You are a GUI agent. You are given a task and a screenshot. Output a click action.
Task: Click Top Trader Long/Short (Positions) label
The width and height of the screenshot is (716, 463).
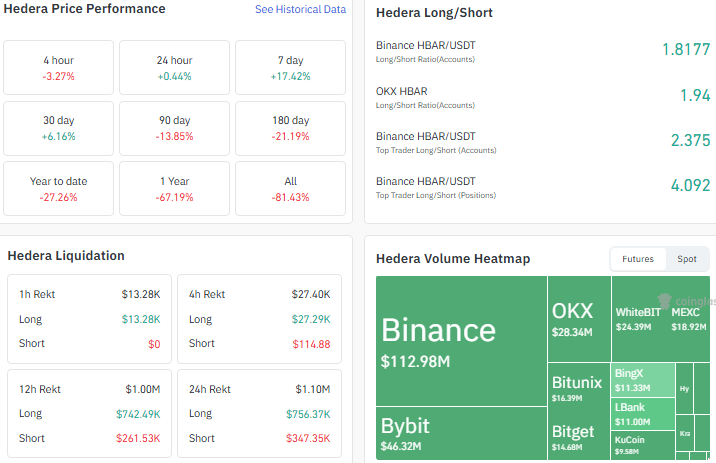[436, 195]
